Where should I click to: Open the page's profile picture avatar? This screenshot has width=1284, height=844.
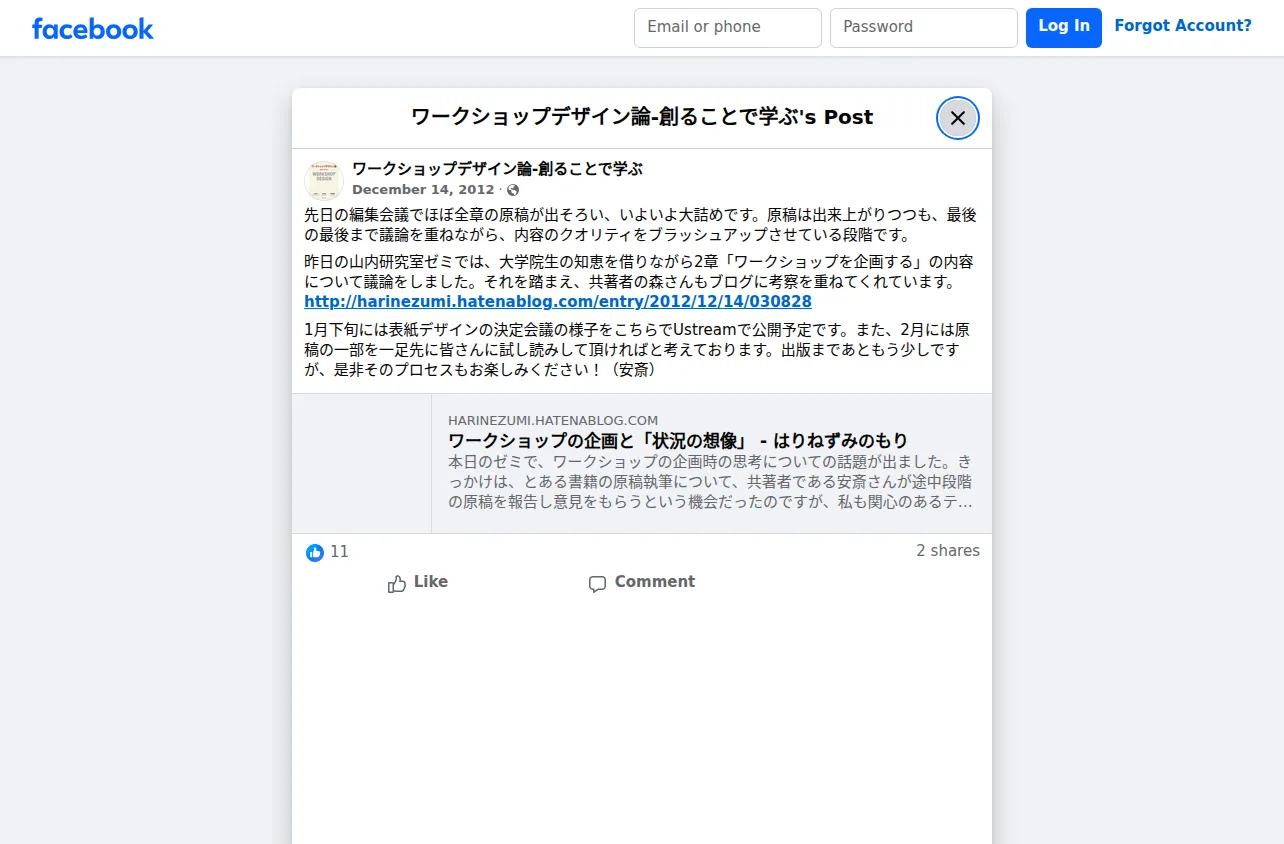tap(324, 179)
